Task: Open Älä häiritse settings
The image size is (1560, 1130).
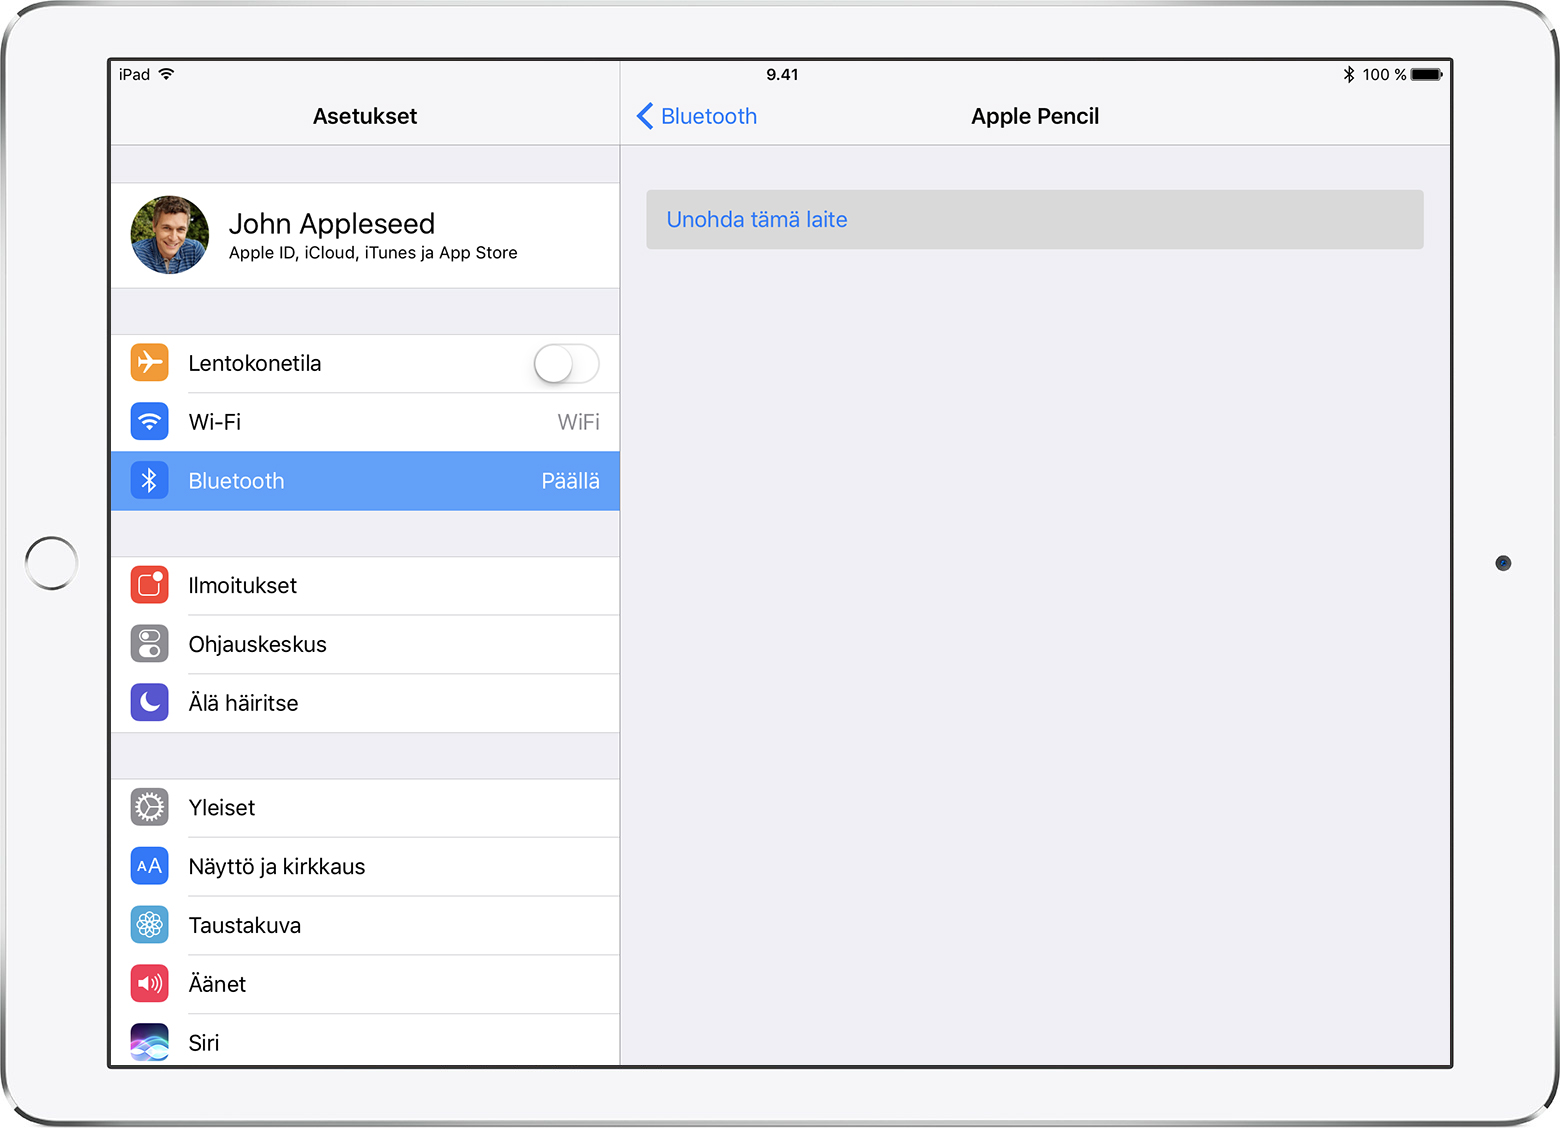Action: tap(365, 703)
